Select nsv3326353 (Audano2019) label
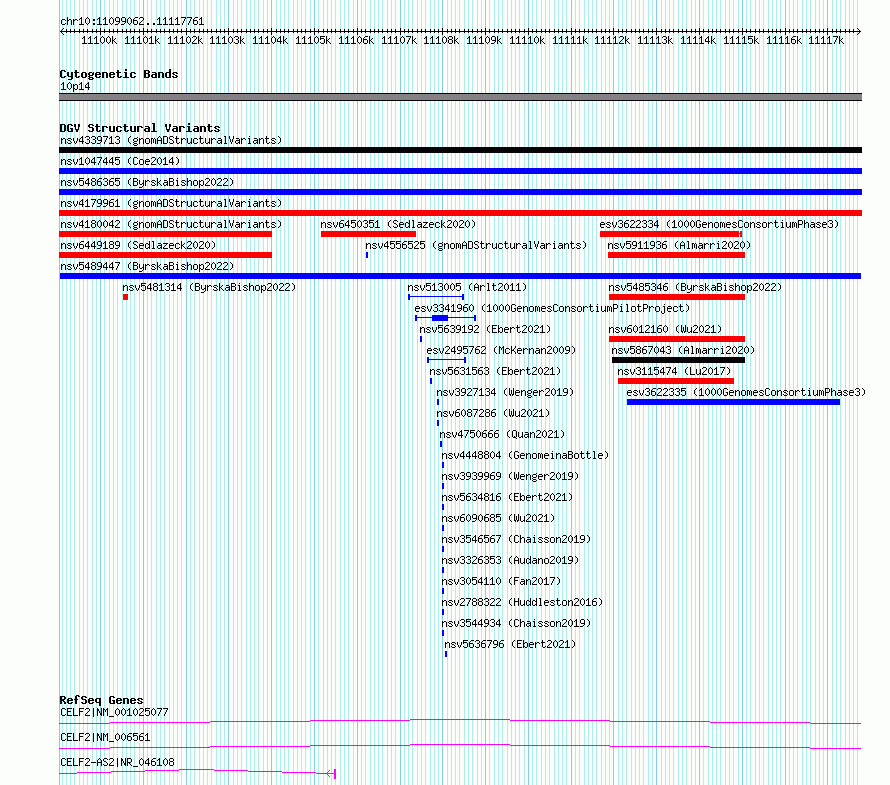 510,560
